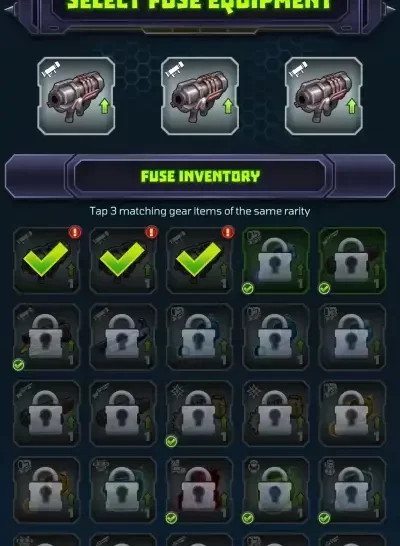Untick the third checked inventory item
Image resolution: width=400 pixels, height=546 pixels.
199,260
